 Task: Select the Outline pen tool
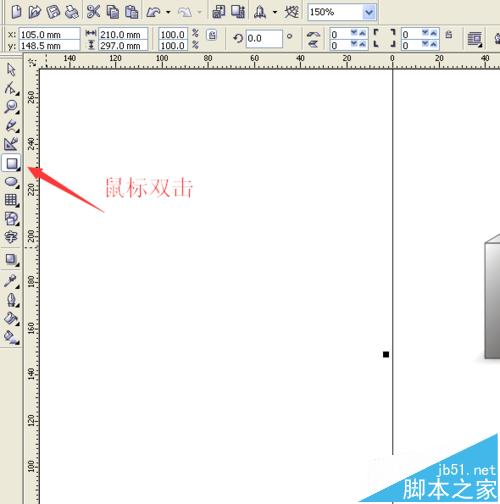click(x=12, y=300)
